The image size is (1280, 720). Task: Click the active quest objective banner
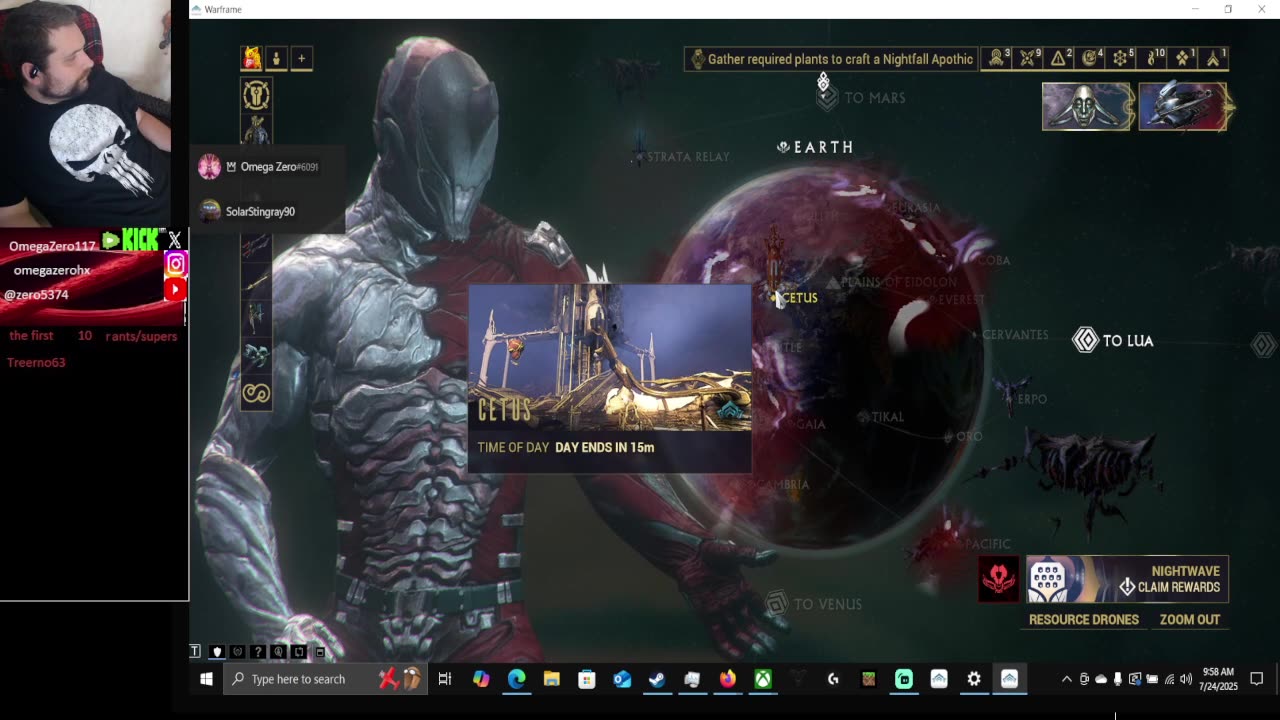(831, 59)
